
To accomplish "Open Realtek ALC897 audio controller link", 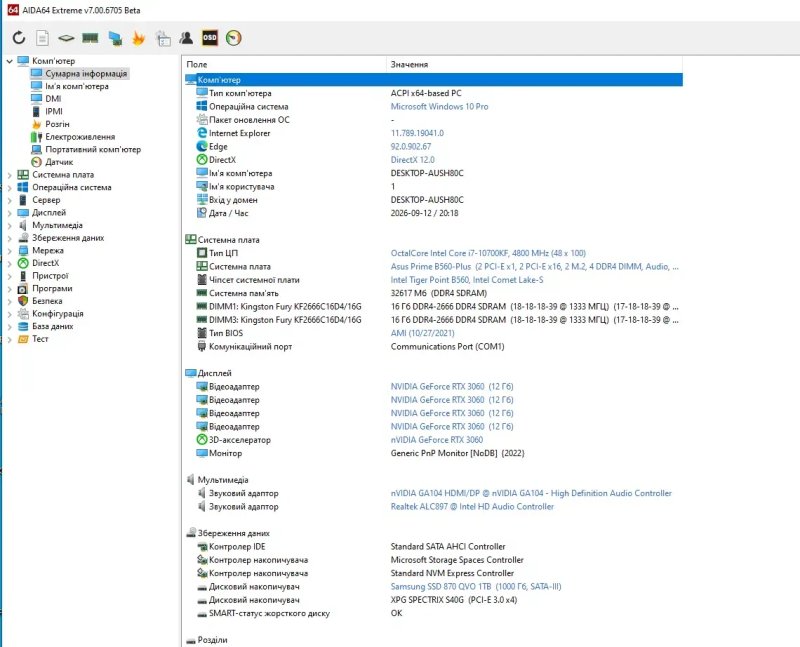I will pos(472,507).
